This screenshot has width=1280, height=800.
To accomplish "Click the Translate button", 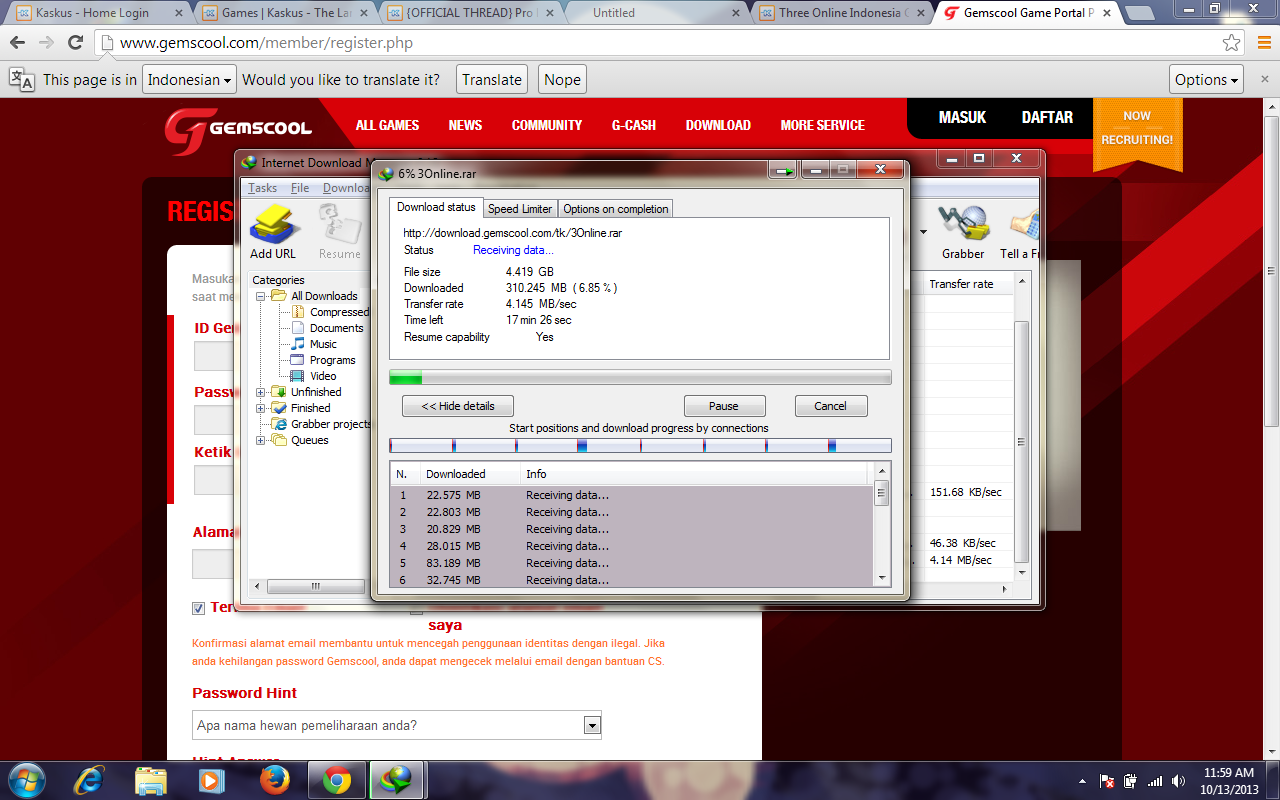I will 492,79.
